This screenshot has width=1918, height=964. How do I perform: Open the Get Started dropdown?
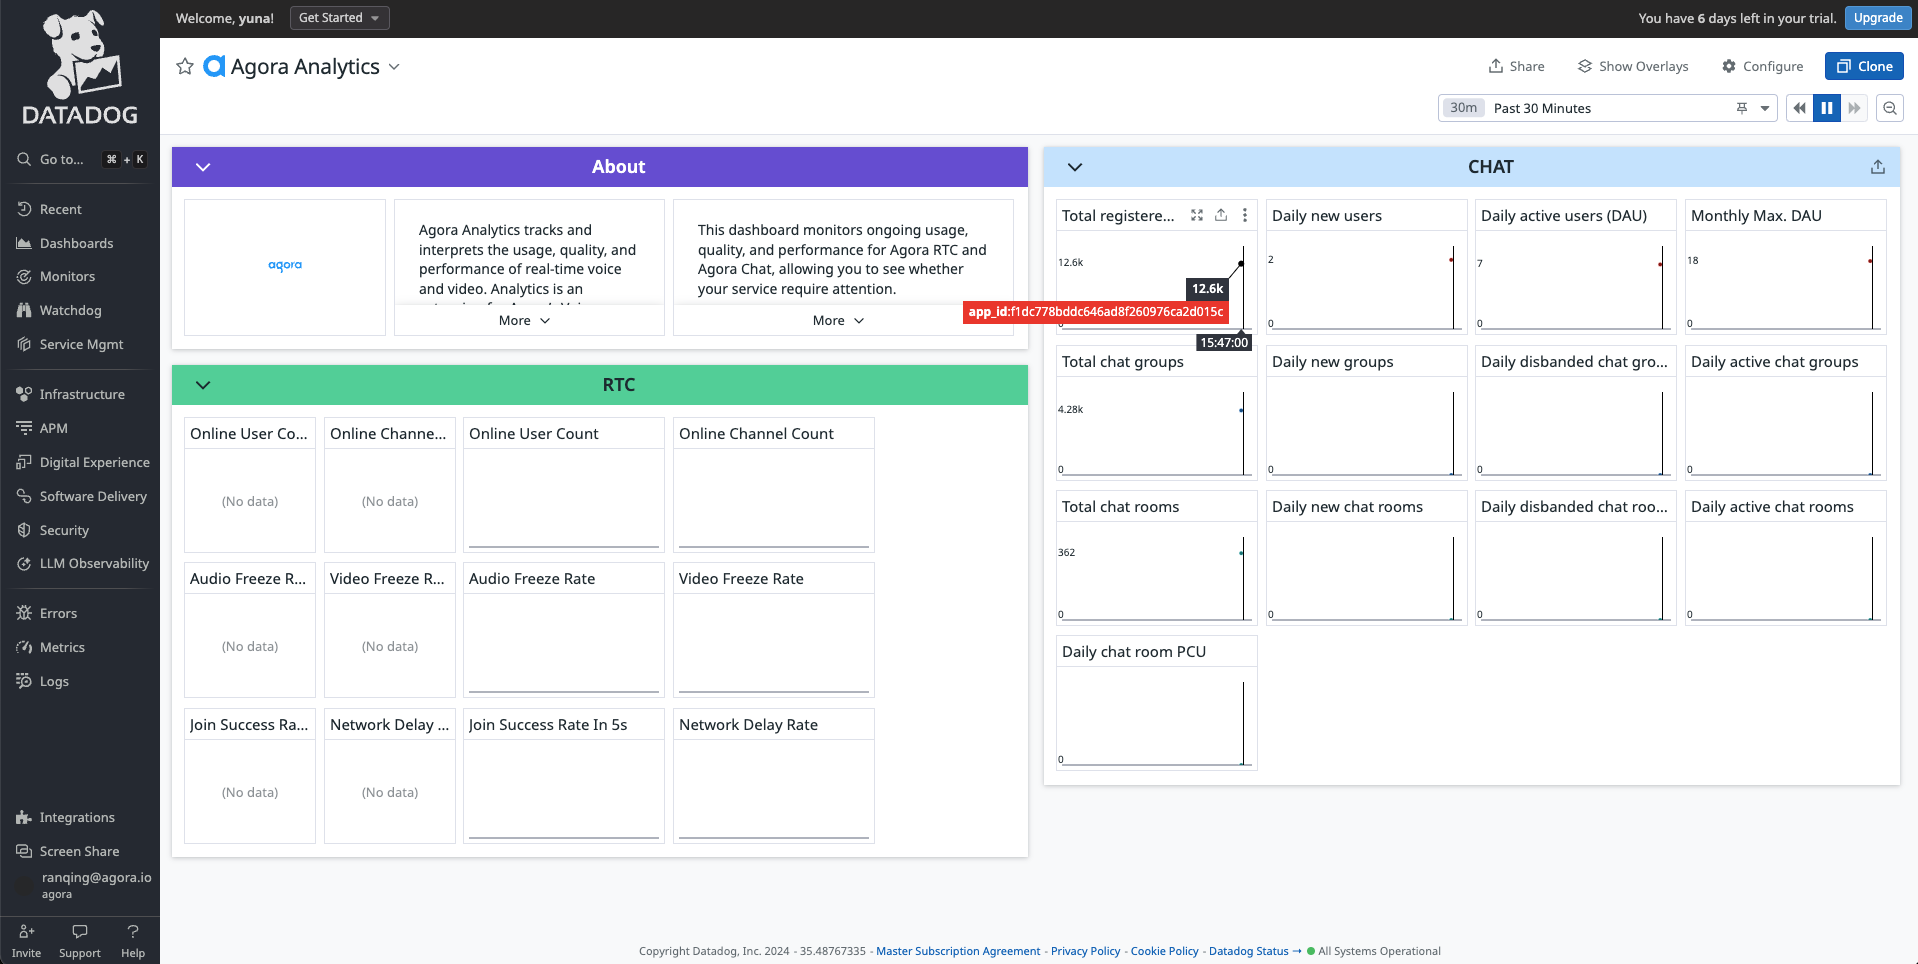coord(339,18)
